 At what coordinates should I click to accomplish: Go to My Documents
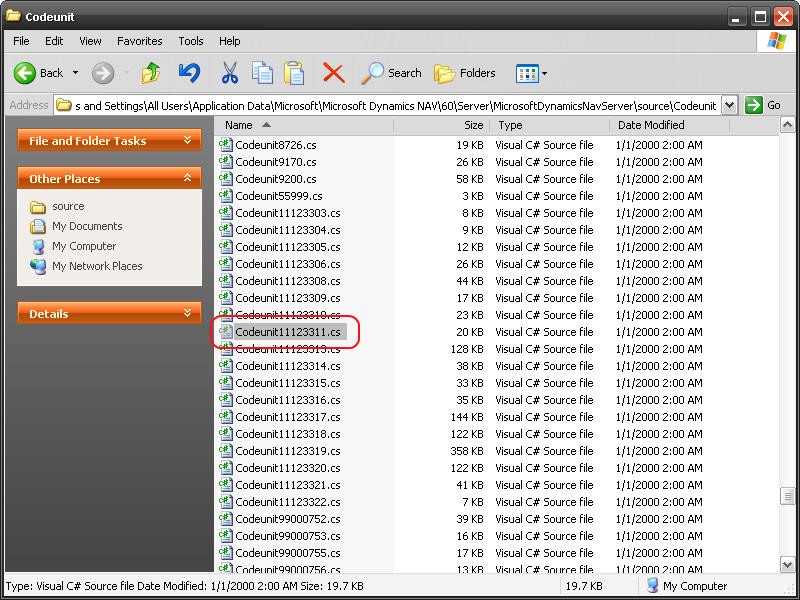point(87,226)
